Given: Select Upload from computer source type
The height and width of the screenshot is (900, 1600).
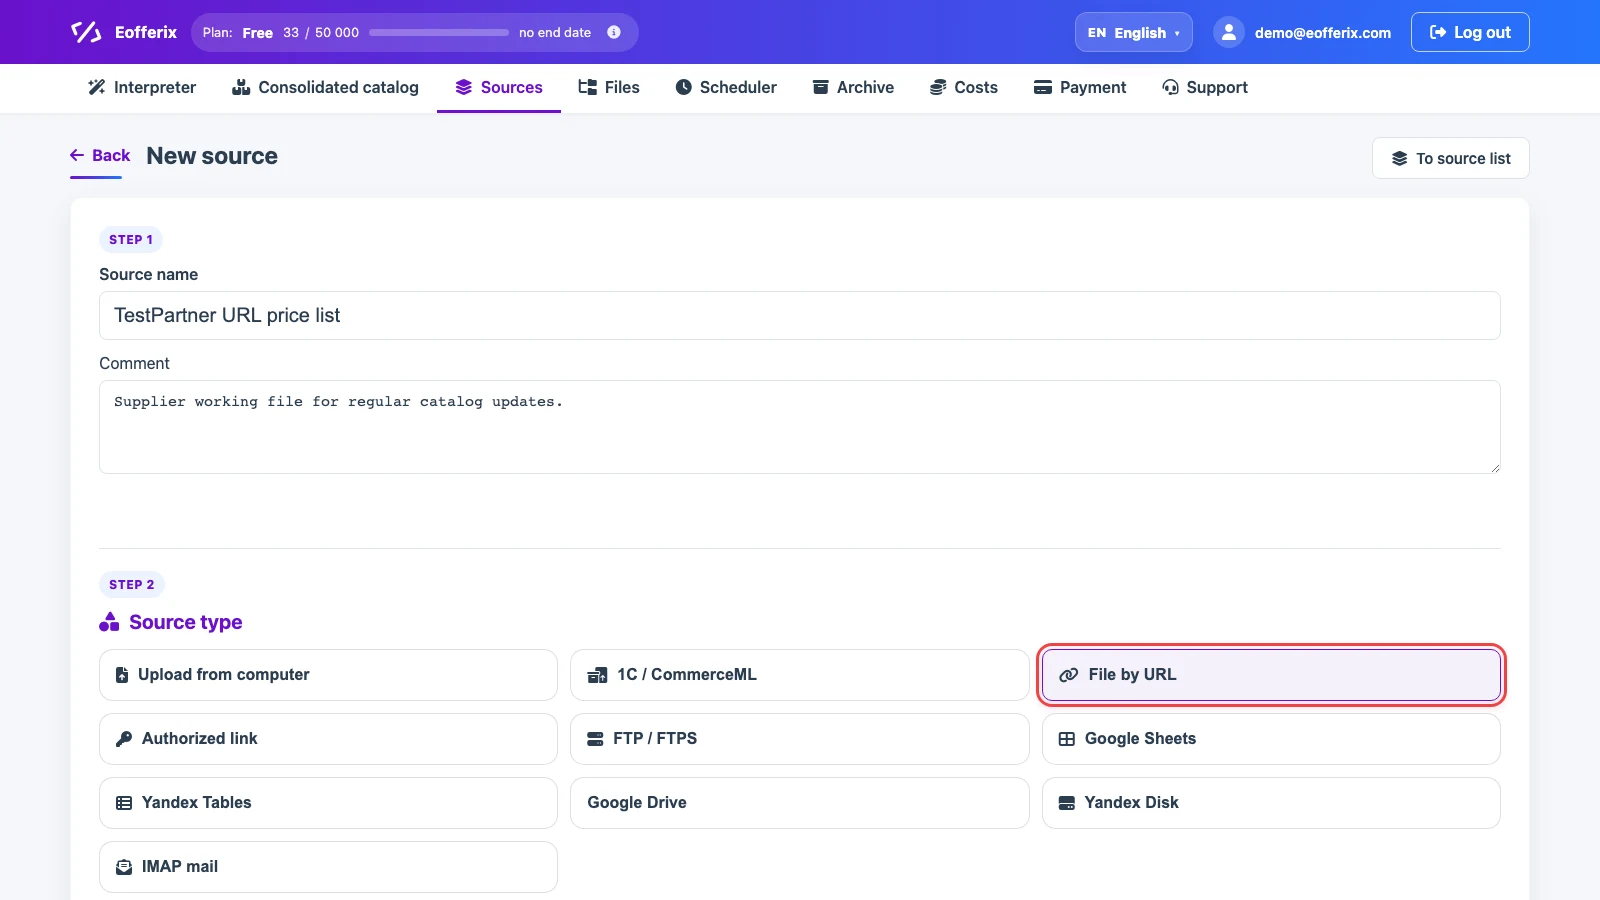Looking at the screenshot, I should coord(328,675).
